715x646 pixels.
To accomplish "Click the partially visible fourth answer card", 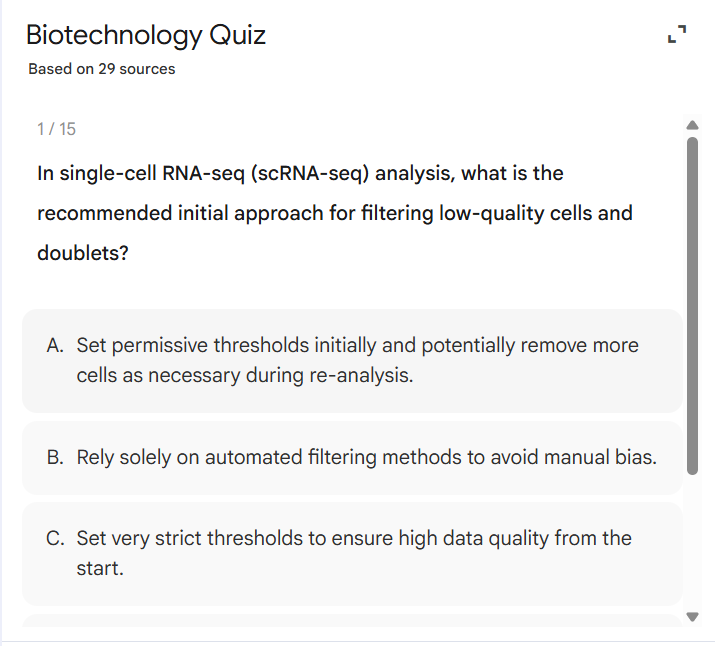I will pyautogui.click(x=352, y=622).
